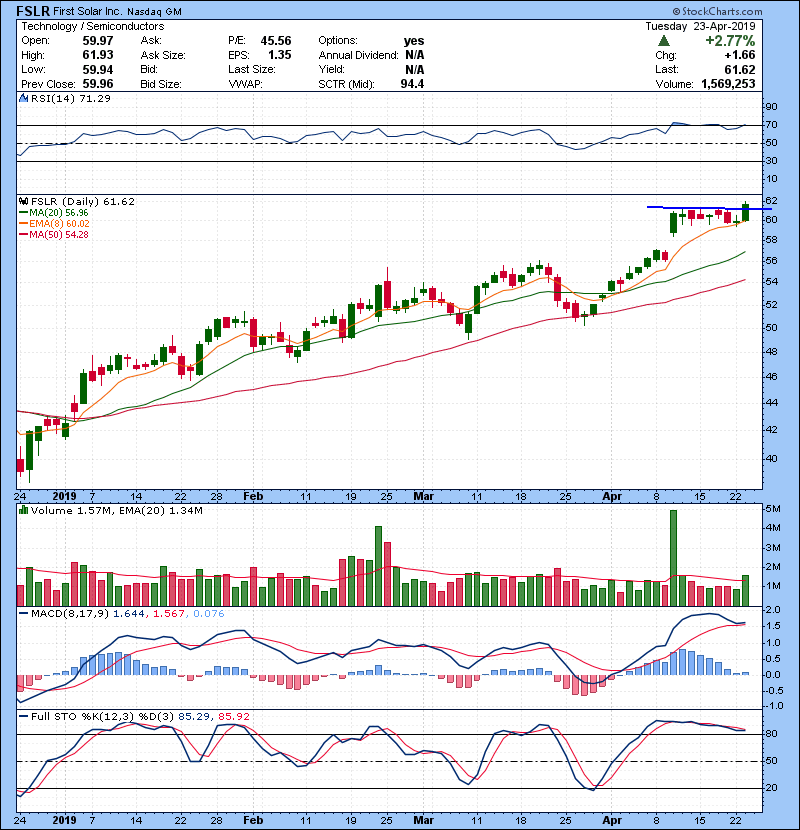Click the FSLR candlestick legend icon

23,201
